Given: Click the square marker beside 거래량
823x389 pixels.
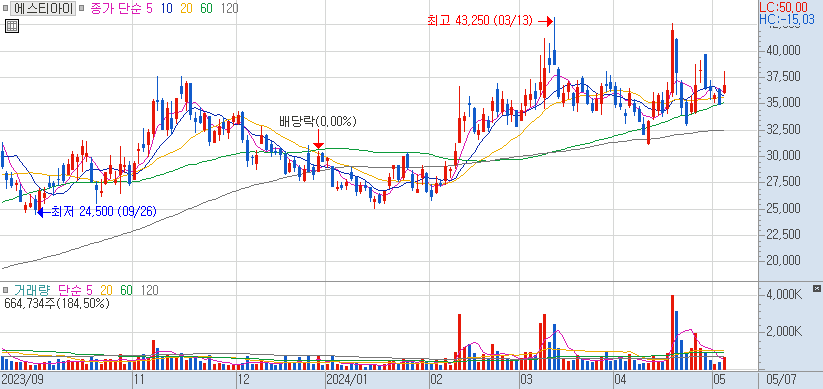Looking at the screenshot, I should (6, 290).
